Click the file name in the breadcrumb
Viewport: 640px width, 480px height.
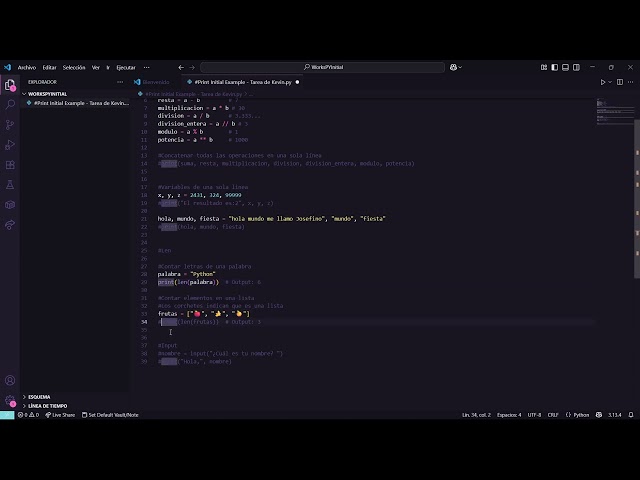click(x=194, y=94)
